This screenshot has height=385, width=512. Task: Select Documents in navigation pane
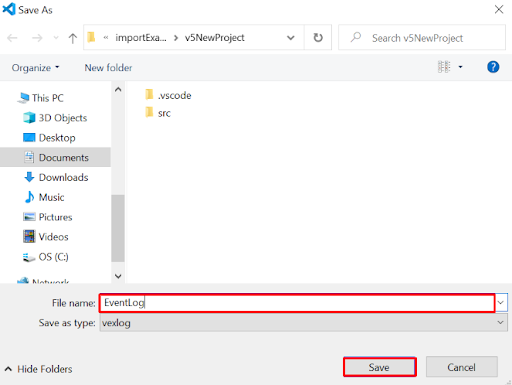coord(55,157)
